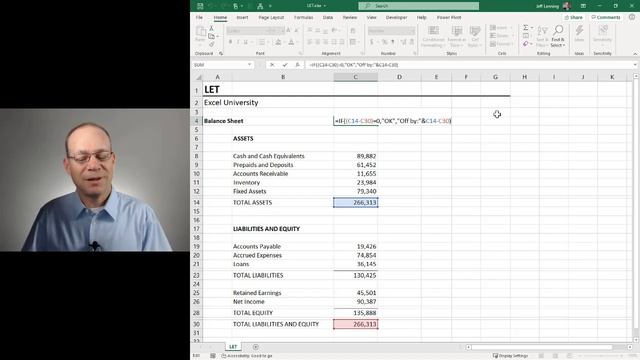The height and width of the screenshot is (360, 640).
Task: Open the Clipboard dialog launcher
Action: point(221,53)
